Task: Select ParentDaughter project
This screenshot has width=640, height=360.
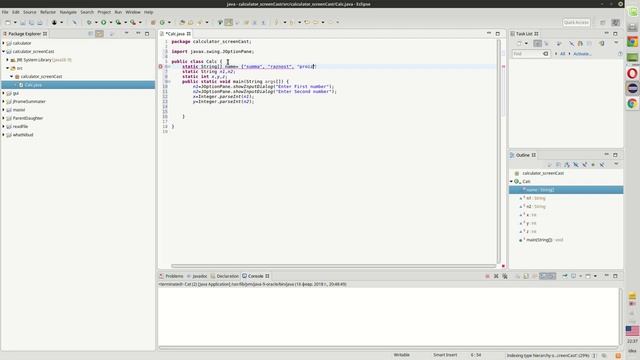Action: pyautogui.click(x=28, y=118)
